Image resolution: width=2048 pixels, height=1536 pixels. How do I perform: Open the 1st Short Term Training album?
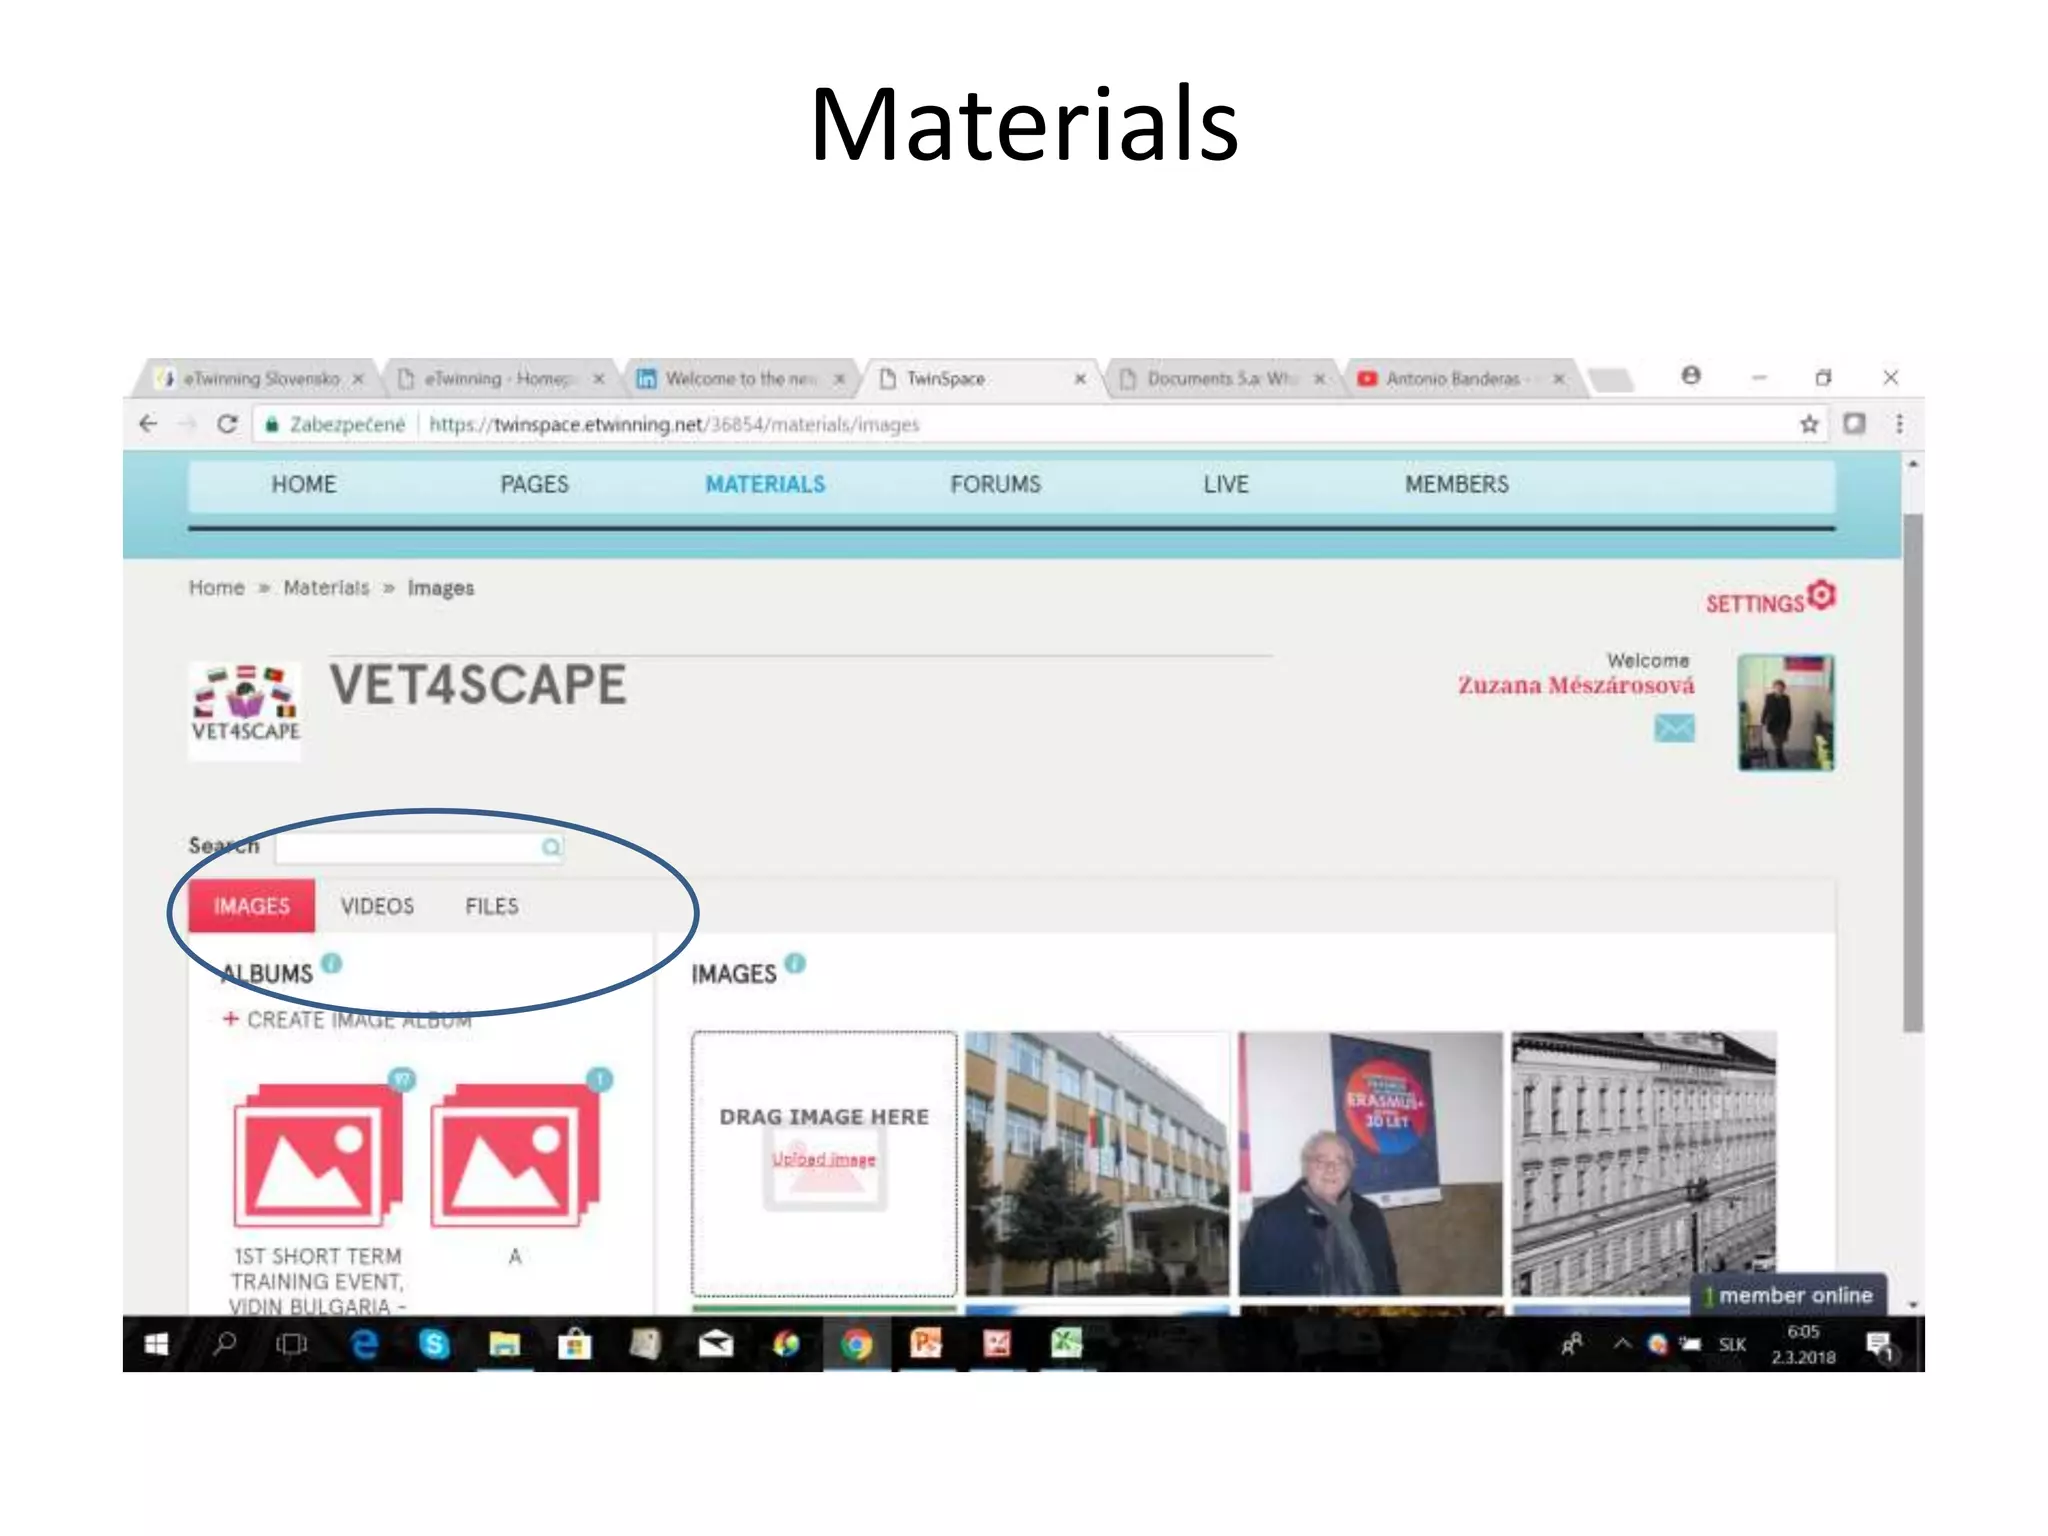[318, 1155]
